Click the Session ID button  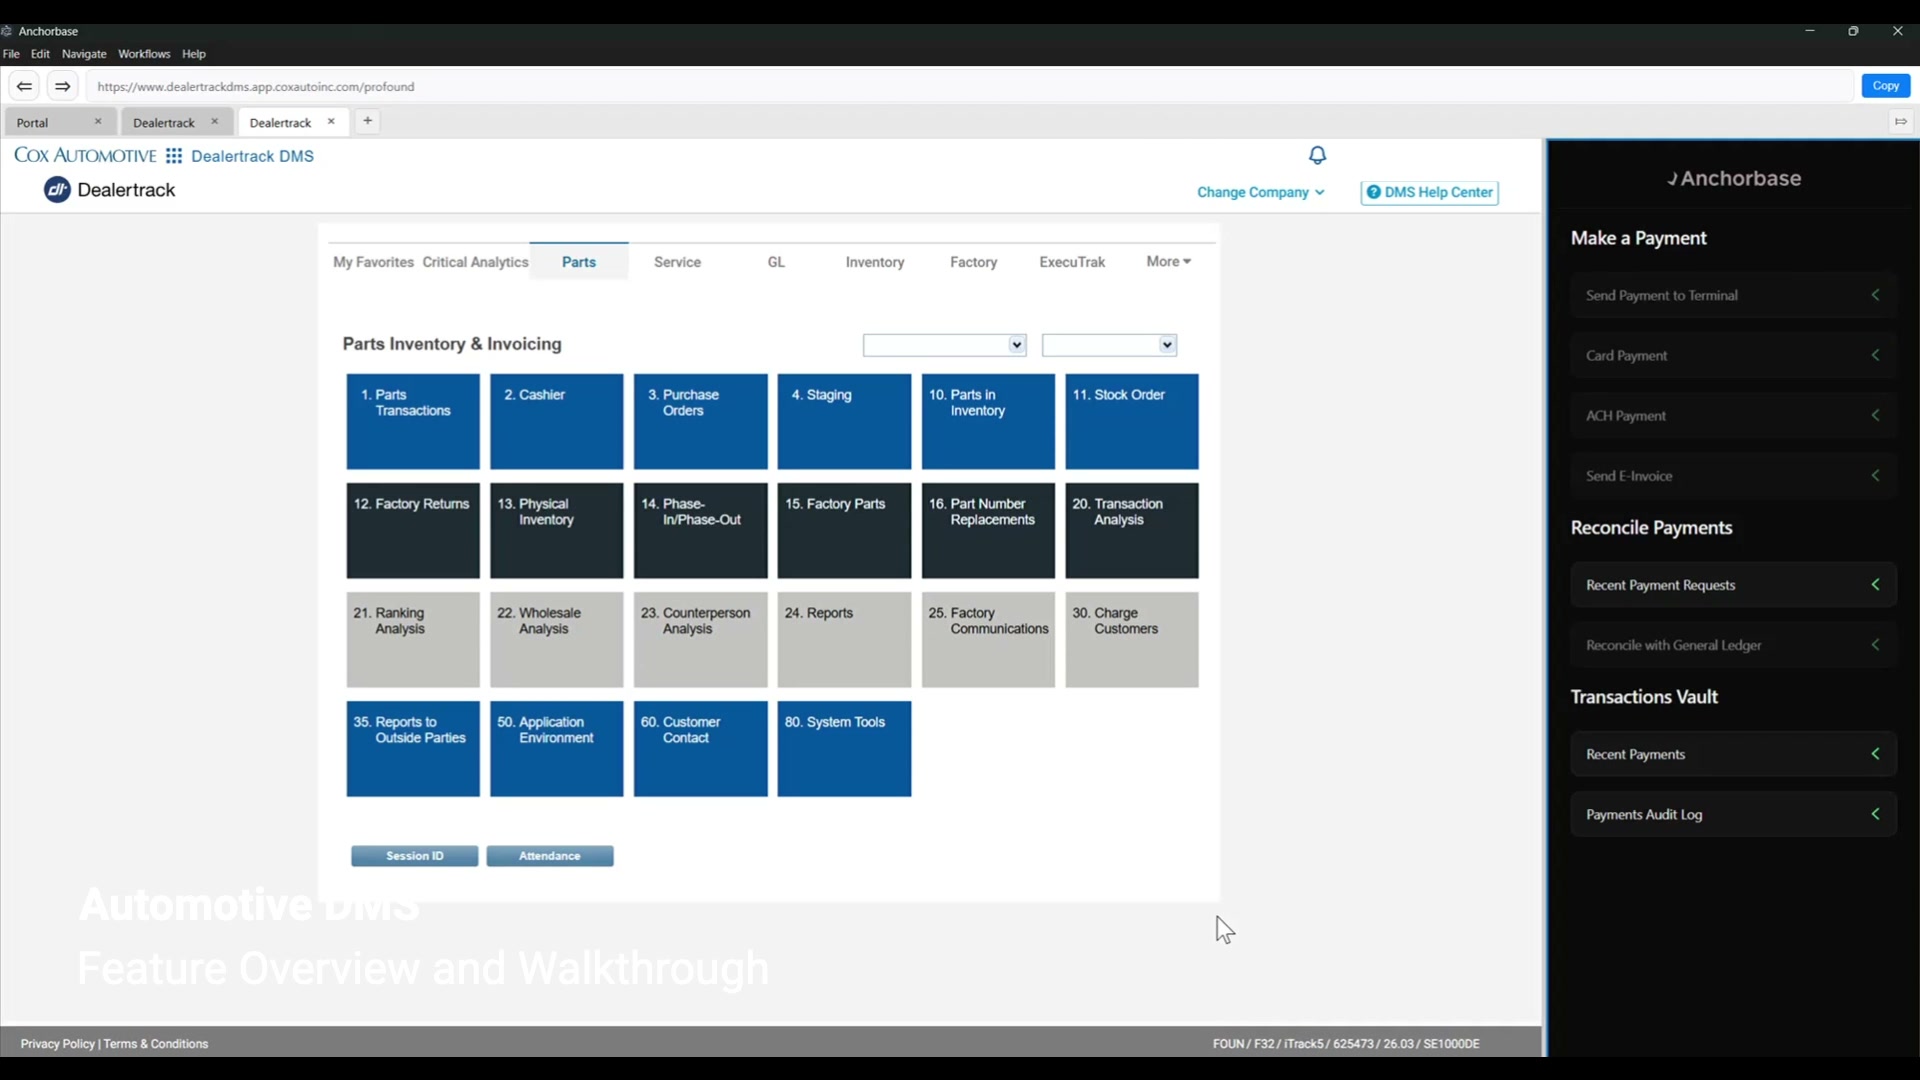414,856
